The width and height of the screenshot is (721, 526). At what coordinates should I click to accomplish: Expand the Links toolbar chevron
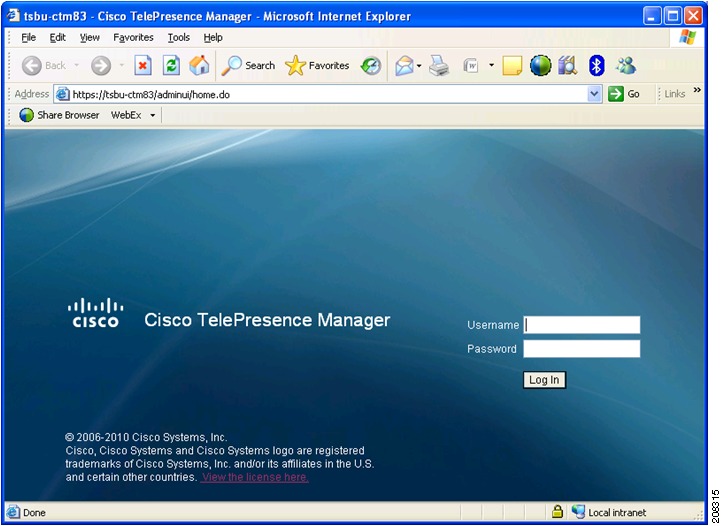[697, 90]
